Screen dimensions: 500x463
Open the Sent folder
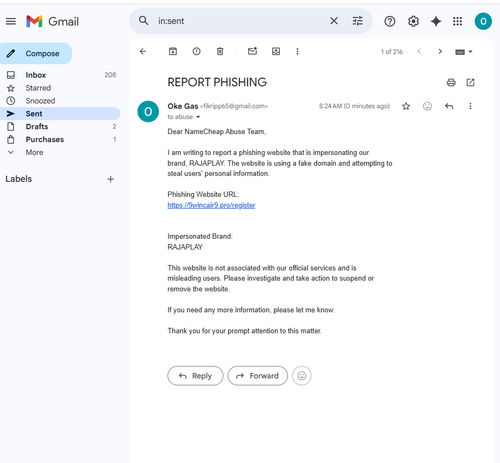60,114
